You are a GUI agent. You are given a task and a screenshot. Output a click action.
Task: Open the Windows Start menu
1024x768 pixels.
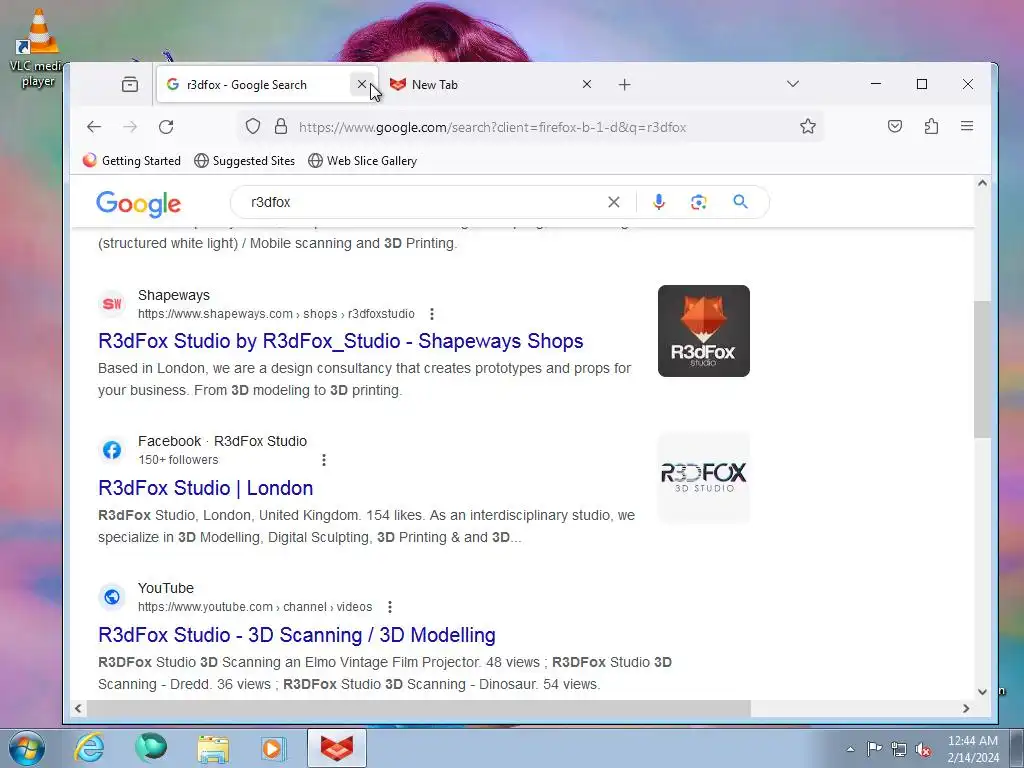[x=27, y=748]
